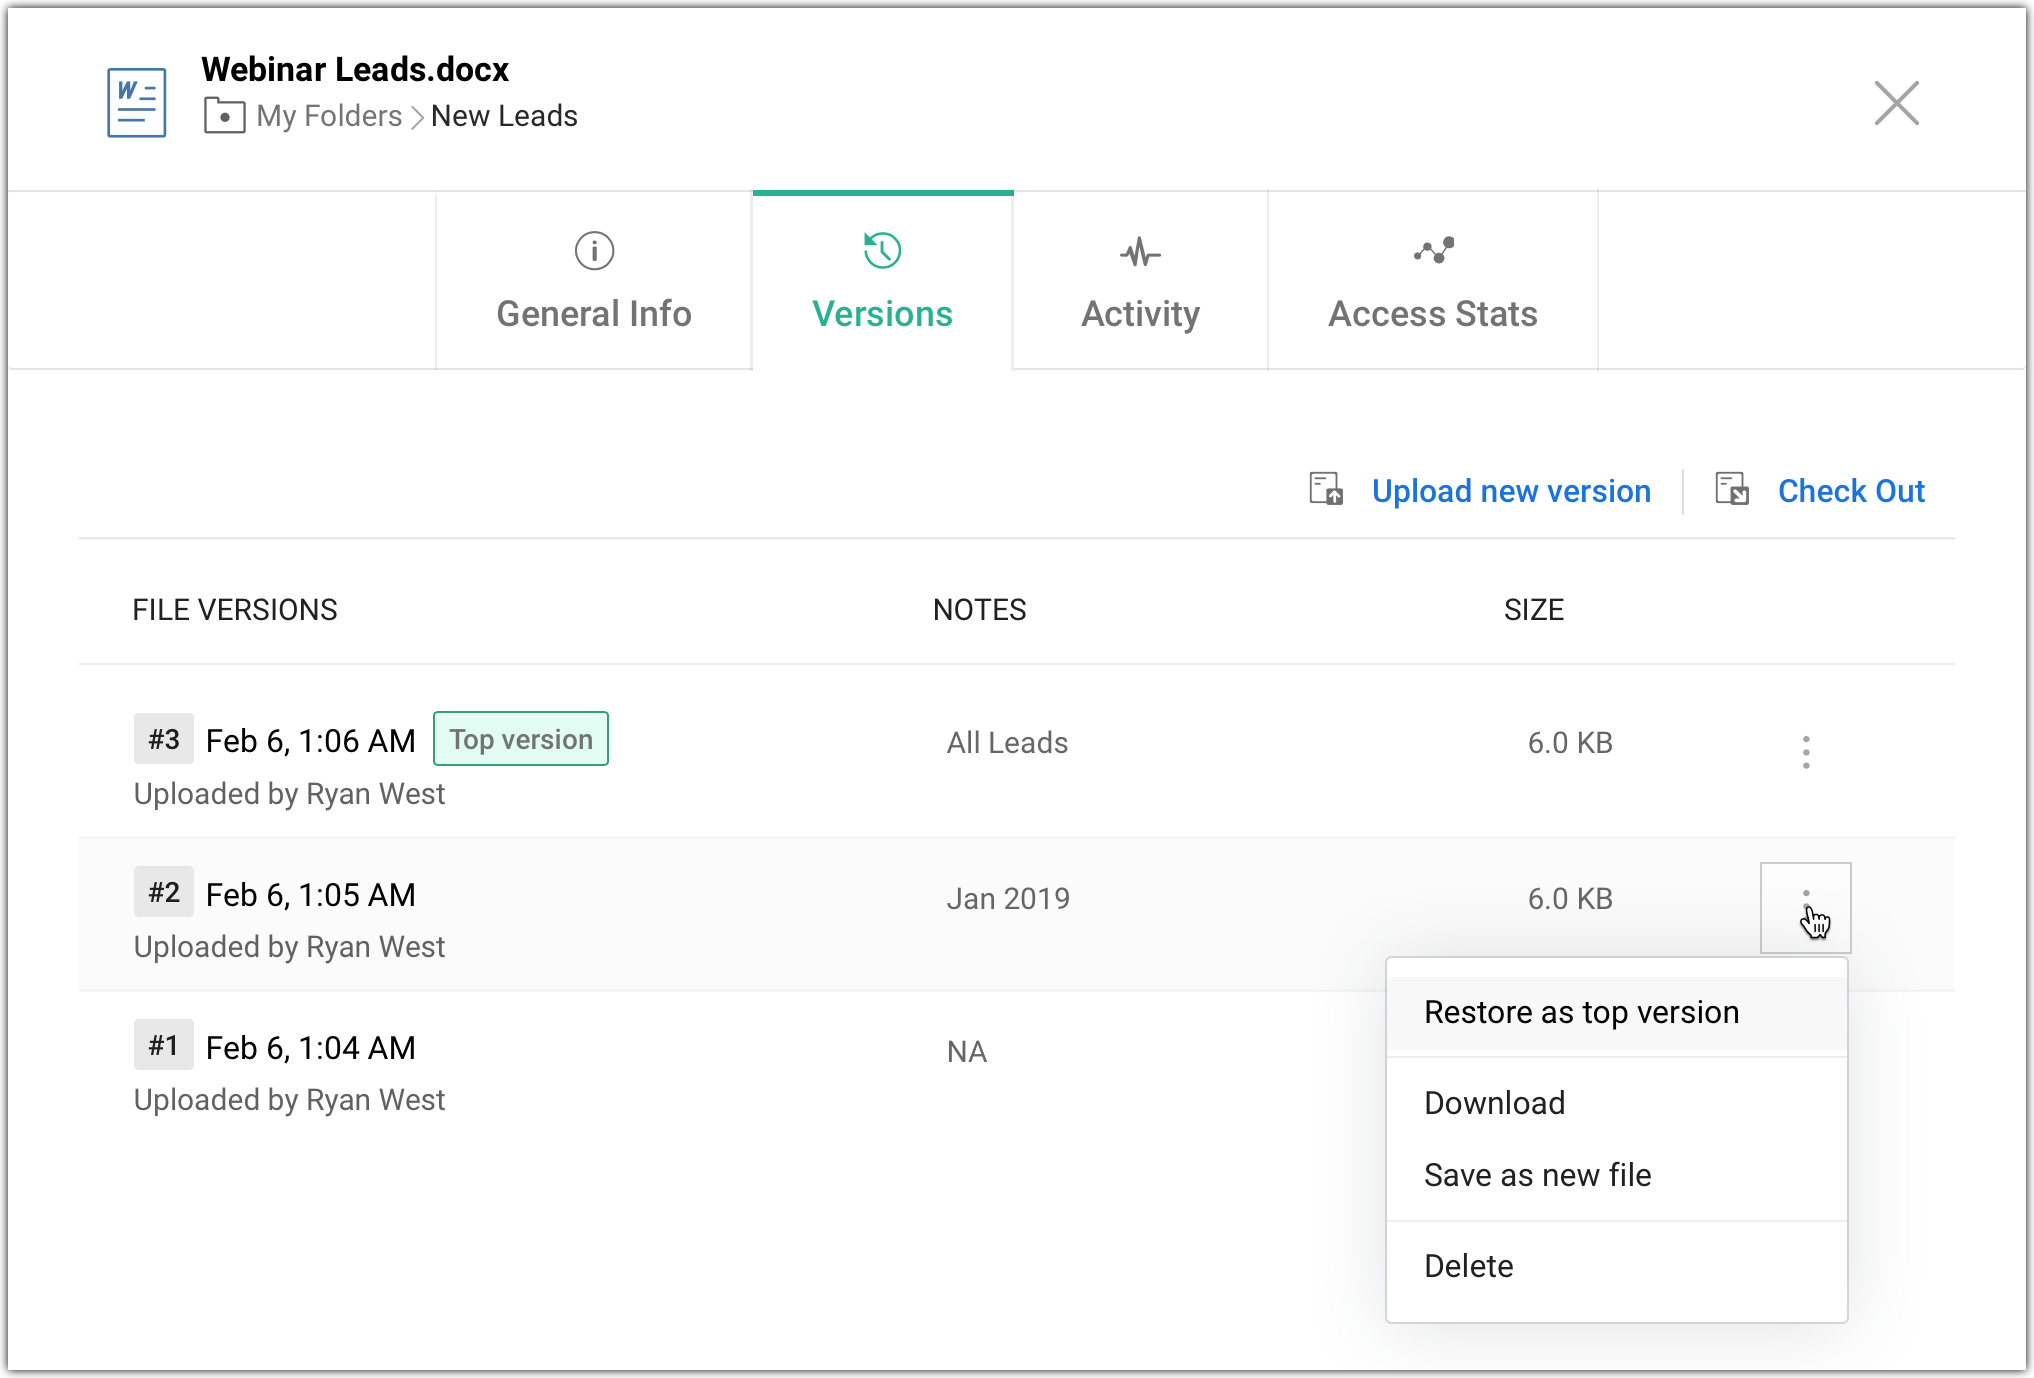Click the Access Stats graph icon
The image size is (2034, 1378).
(x=1433, y=251)
